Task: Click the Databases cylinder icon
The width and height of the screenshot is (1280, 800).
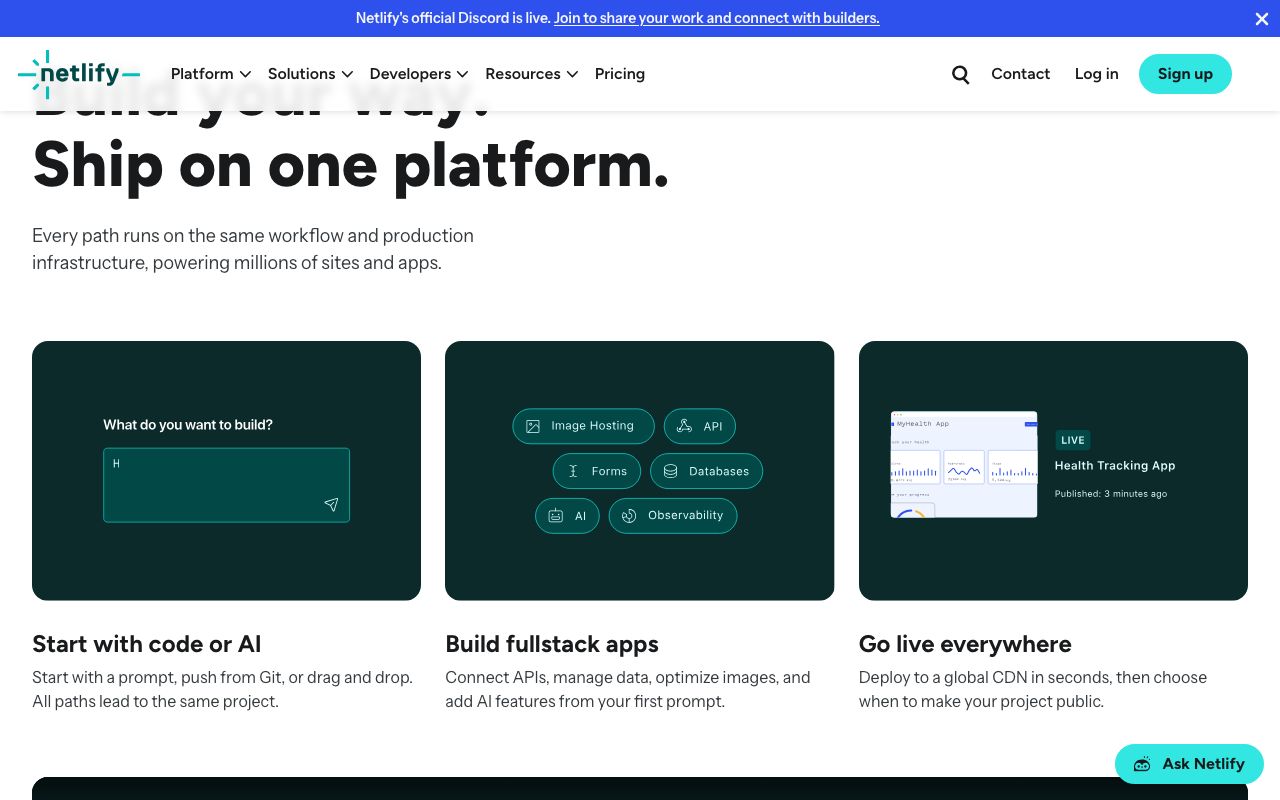Action: pyautogui.click(x=670, y=471)
